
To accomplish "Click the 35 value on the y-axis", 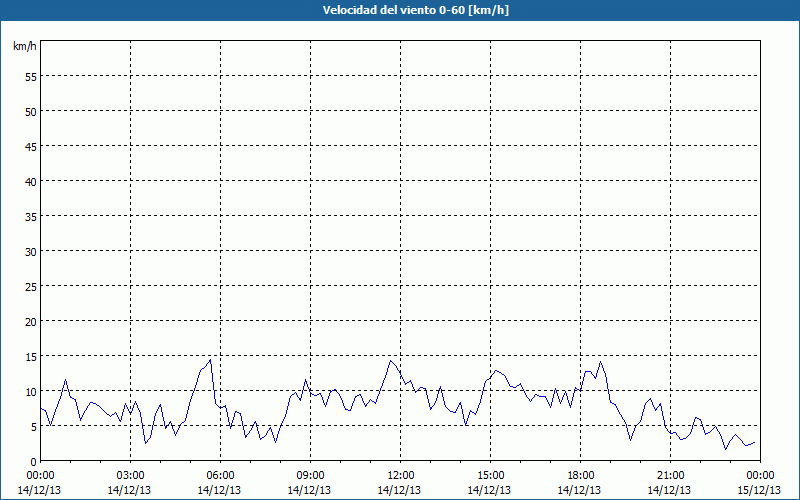I will click(31, 216).
